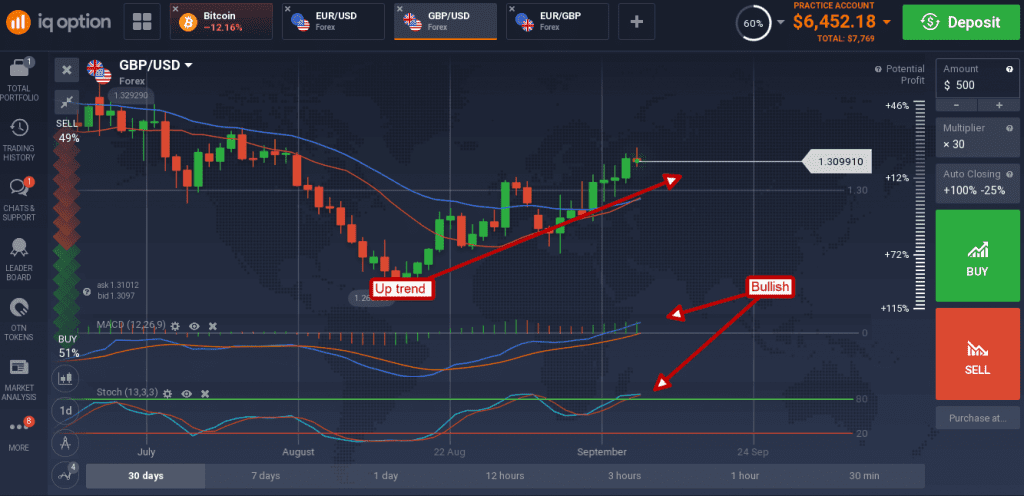
Task: Click the BUY 51% sentiment label
Action: coord(68,346)
